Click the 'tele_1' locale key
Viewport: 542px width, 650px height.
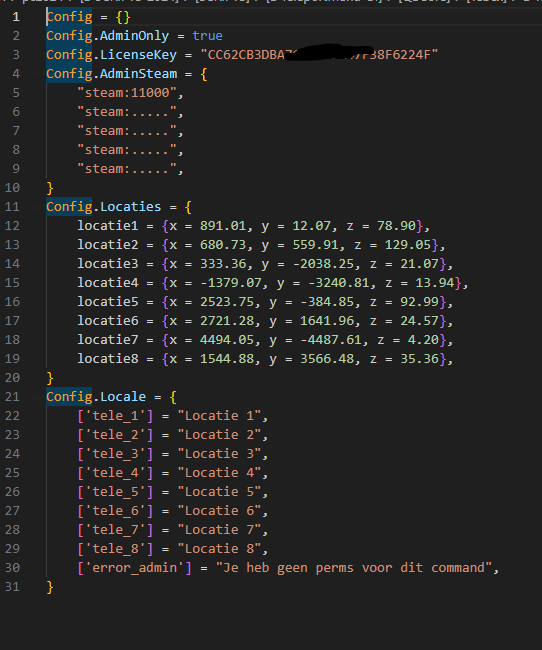(x=115, y=416)
